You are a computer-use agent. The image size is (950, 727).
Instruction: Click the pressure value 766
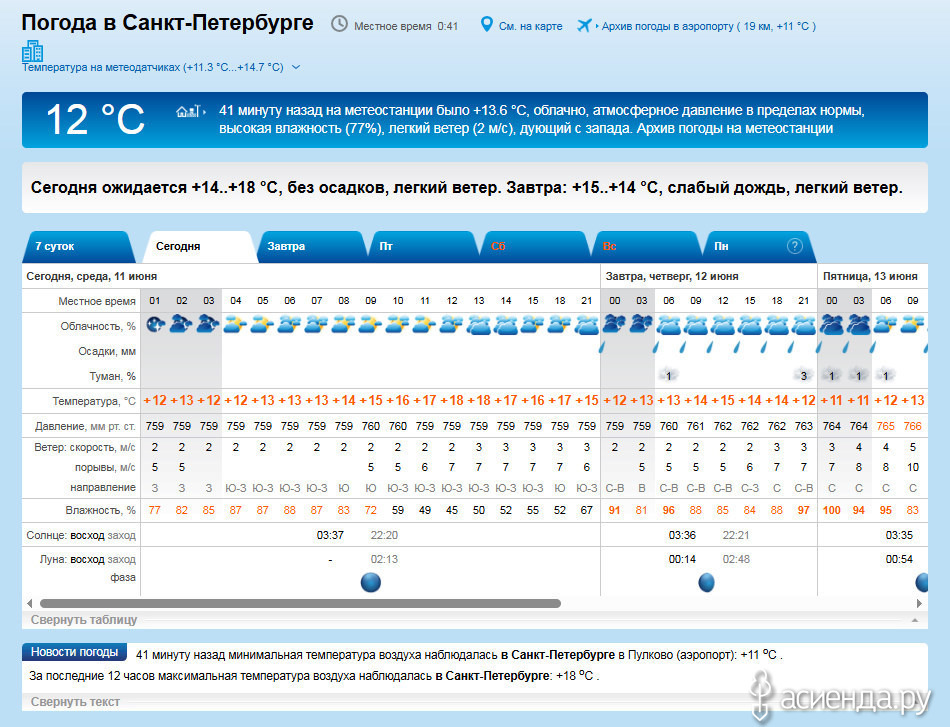coord(912,426)
